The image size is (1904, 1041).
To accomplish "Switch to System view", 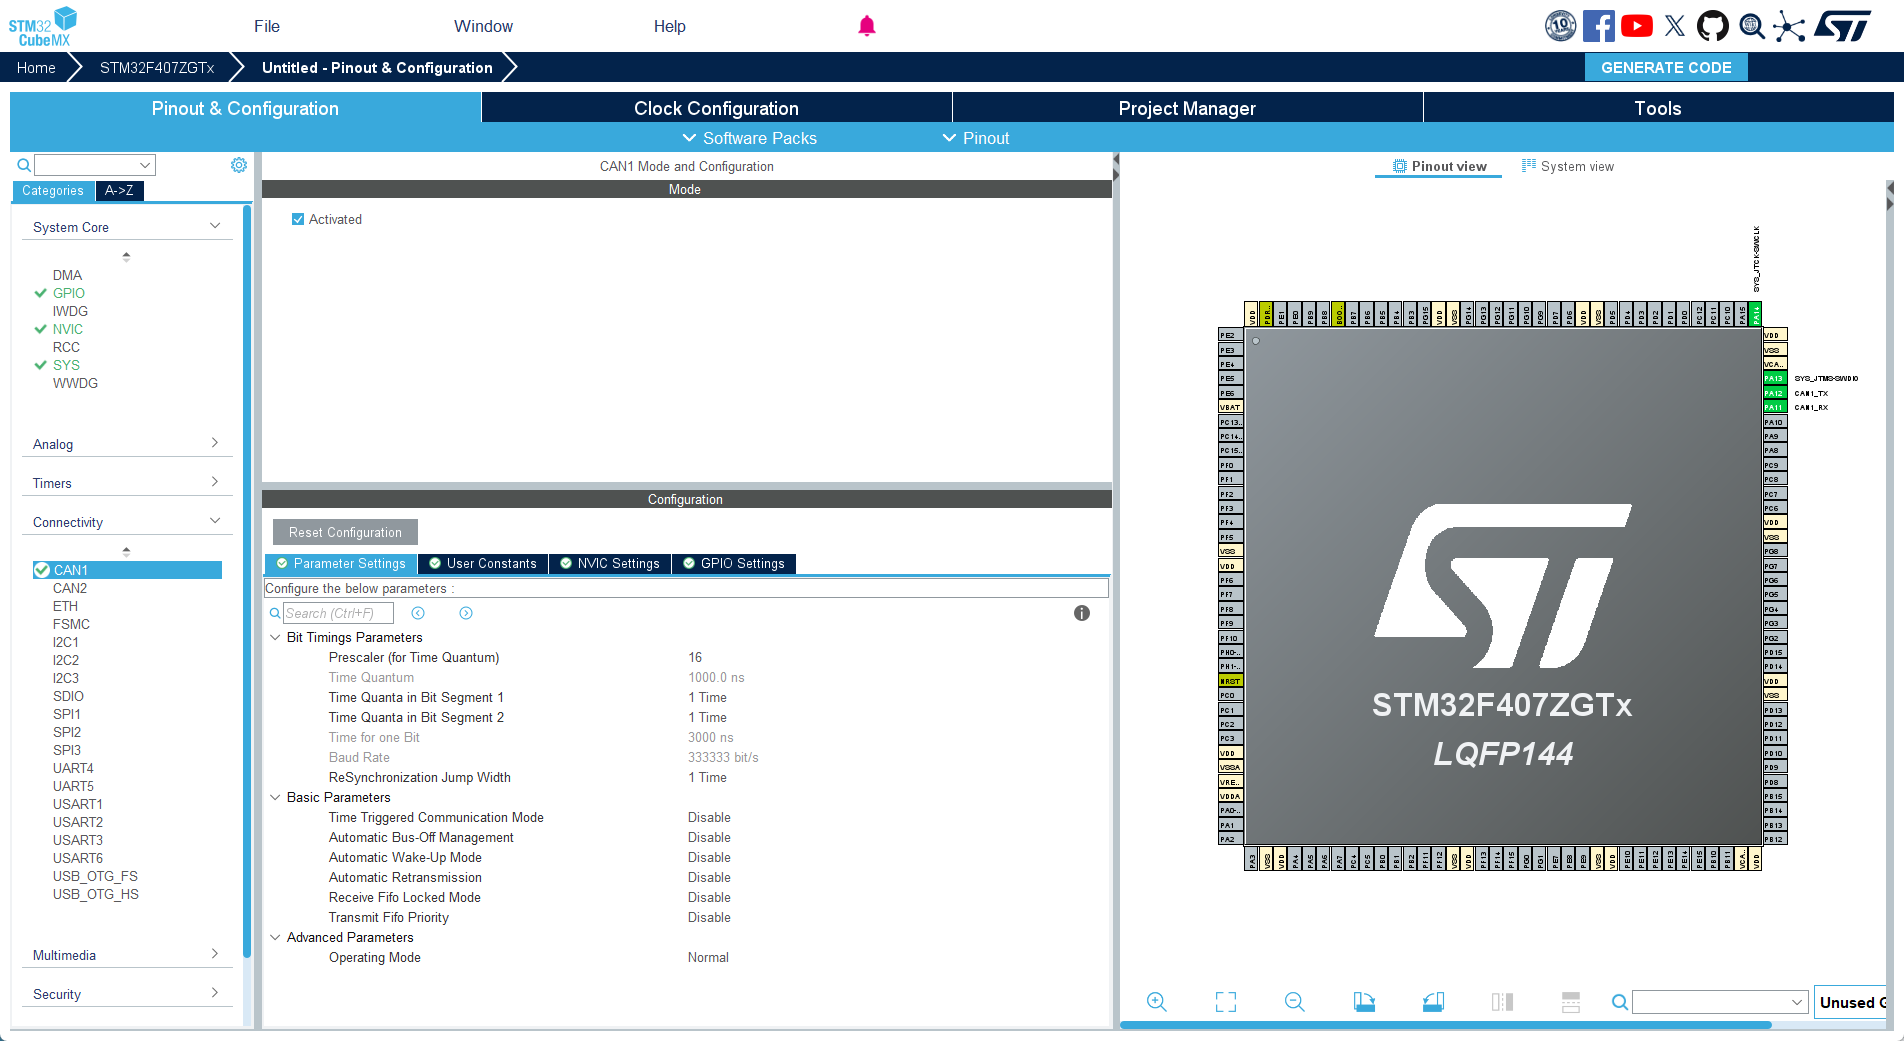I will coord(1568,166).
